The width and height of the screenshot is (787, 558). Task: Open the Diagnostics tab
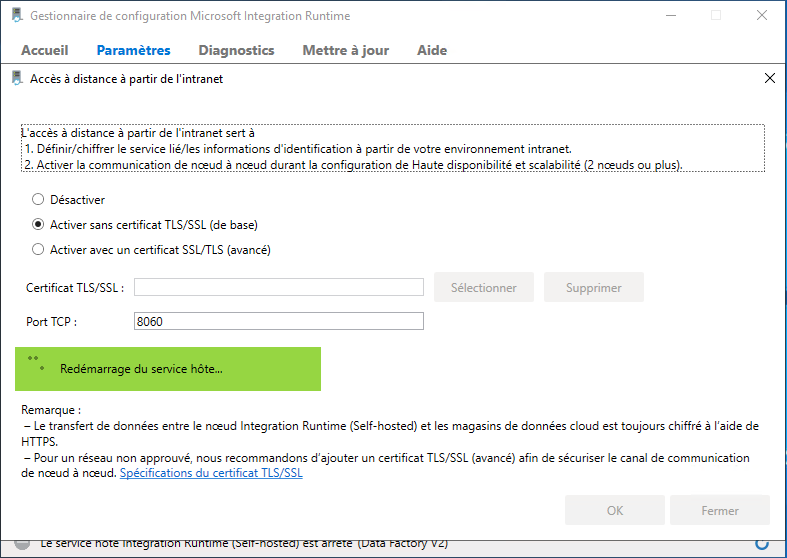[x=236, y=50]
